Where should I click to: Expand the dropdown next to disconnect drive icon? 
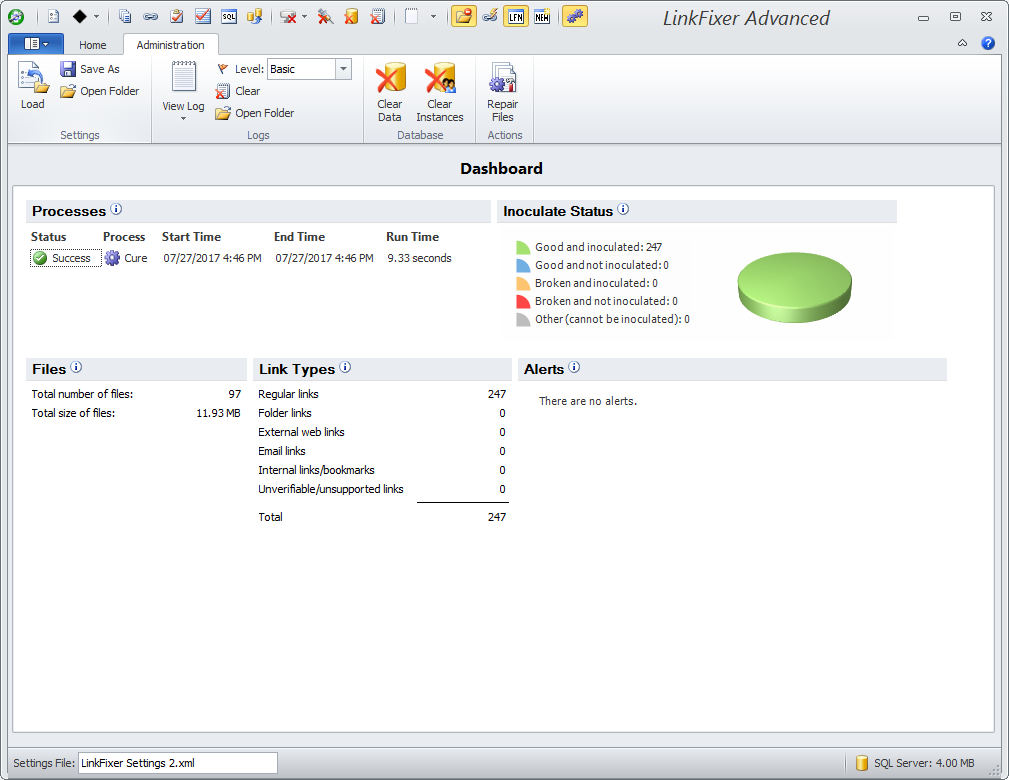point(304,17)
